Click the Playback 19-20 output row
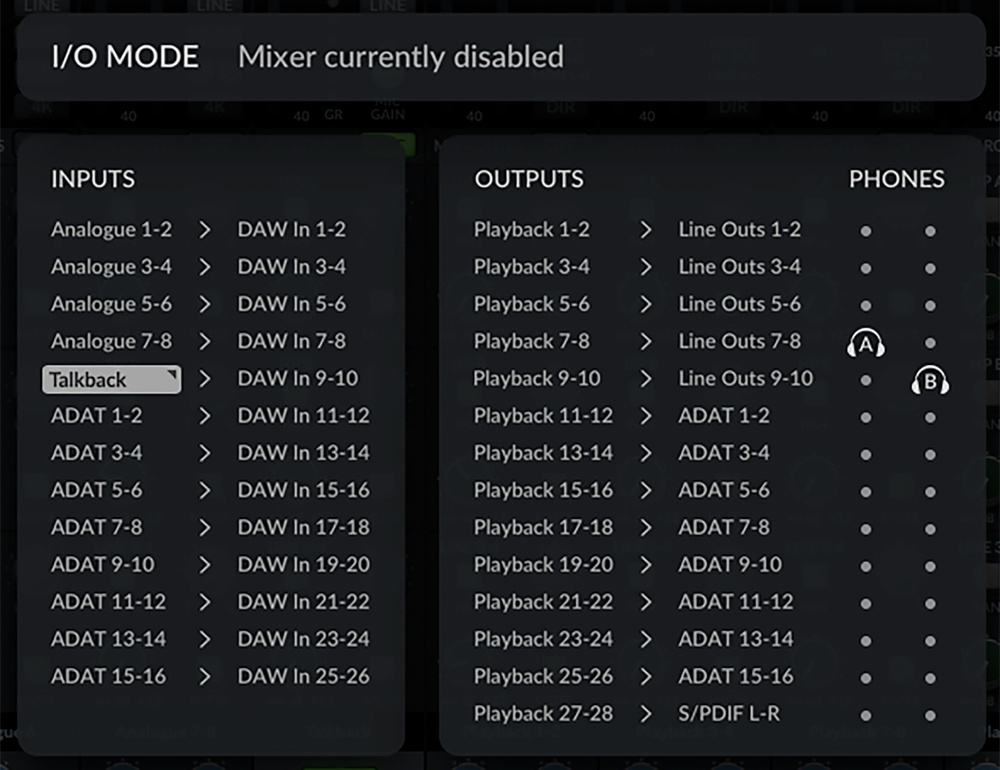Viewport: 1000px width, 770px height. [543, 565]
